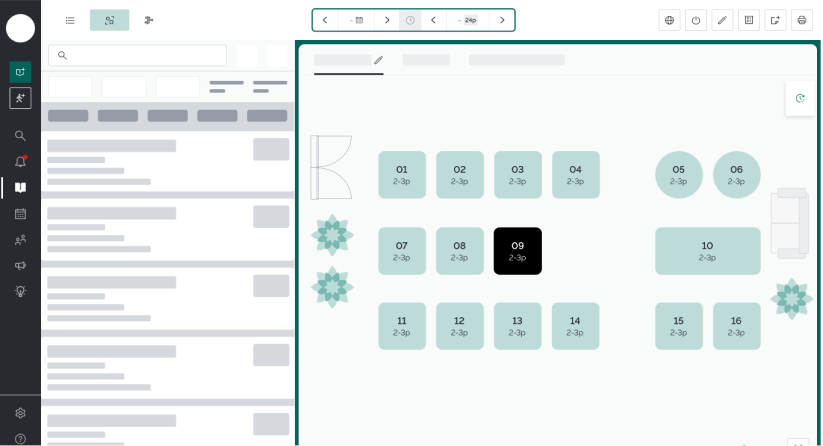Click the black highlighted table 09
Image resolution: width=823 pixels, height=446 pixels.
[x=518, y=251]
